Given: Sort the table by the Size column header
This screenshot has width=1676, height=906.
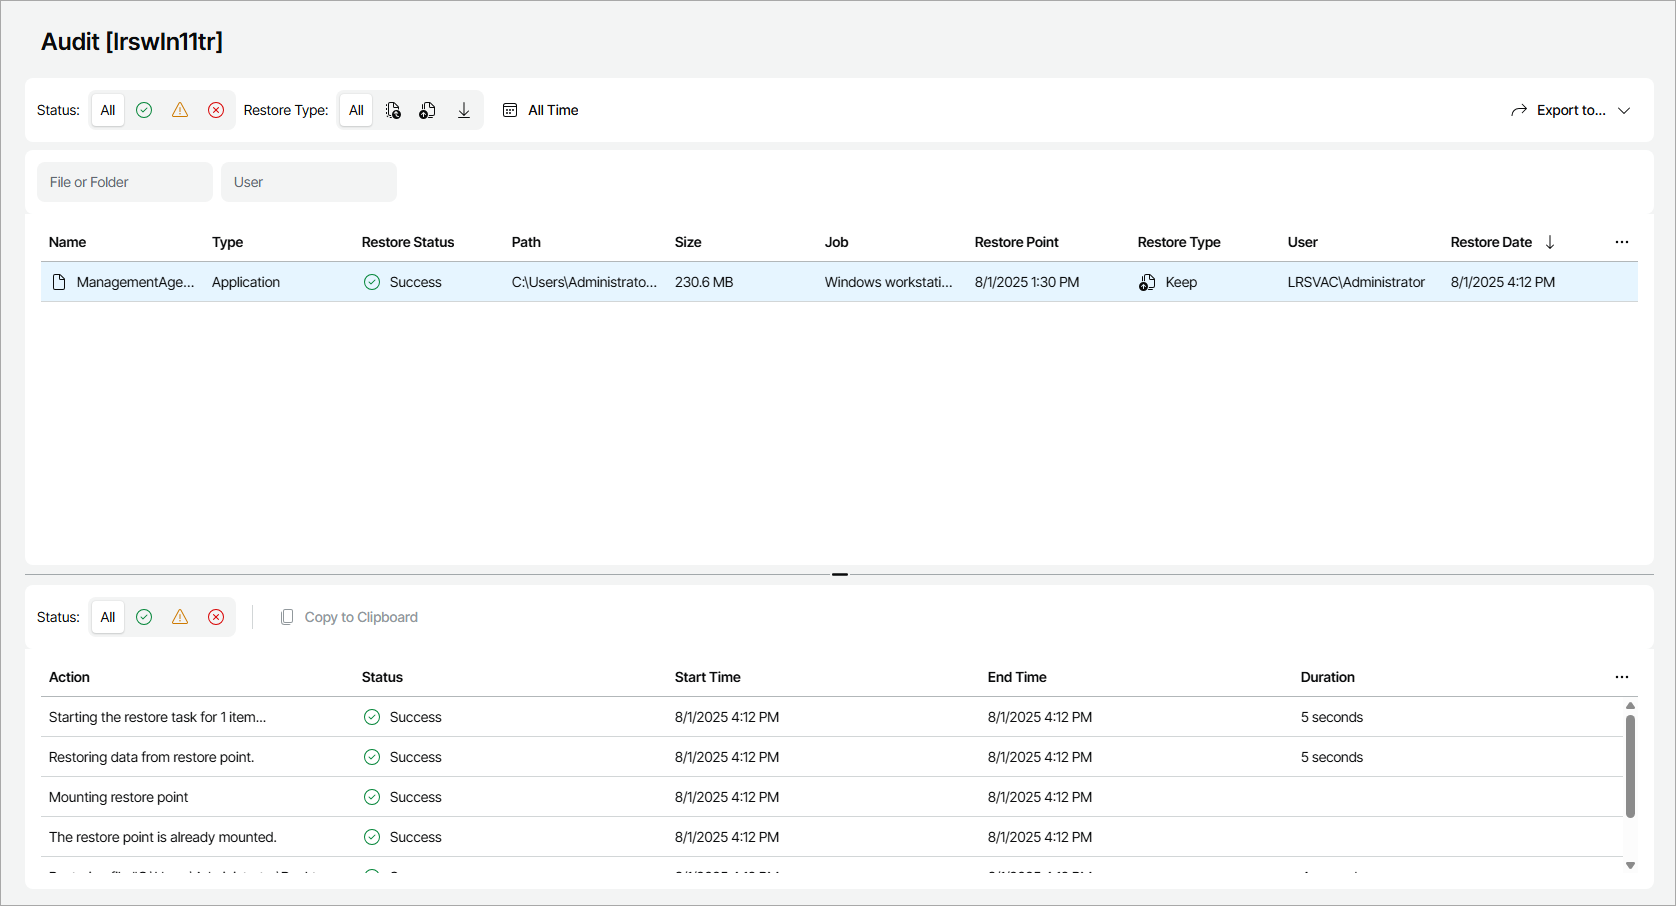Looking at the screenshot, I should [x=688, y=242].
